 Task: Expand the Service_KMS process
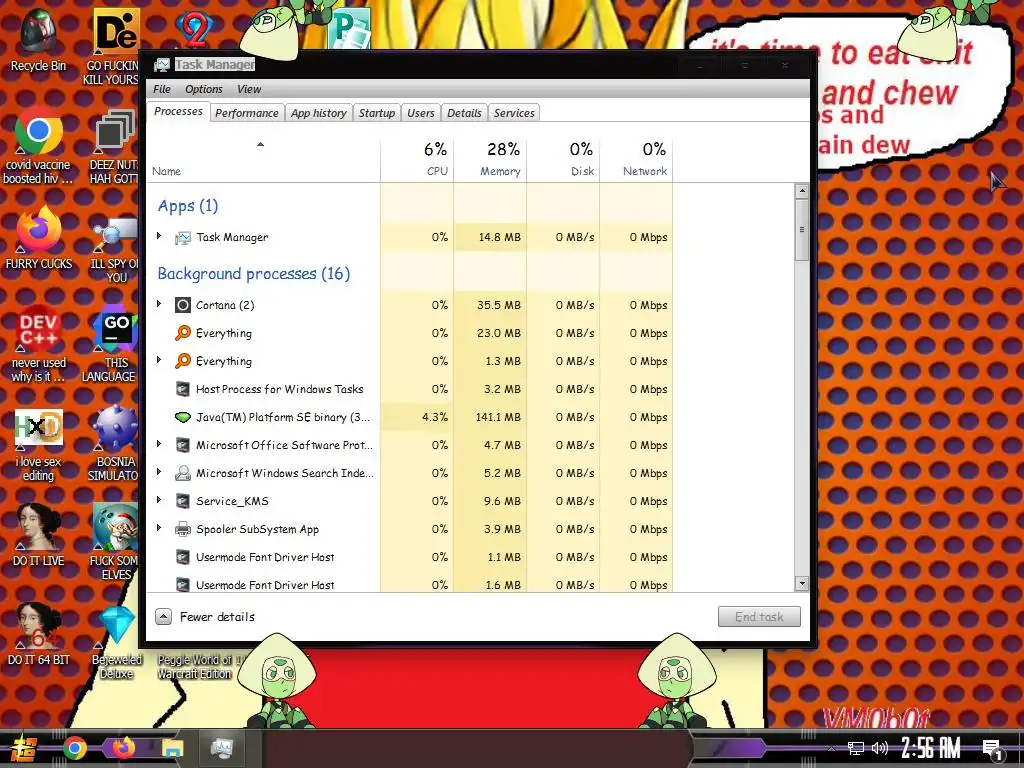[x=159, y=500]
